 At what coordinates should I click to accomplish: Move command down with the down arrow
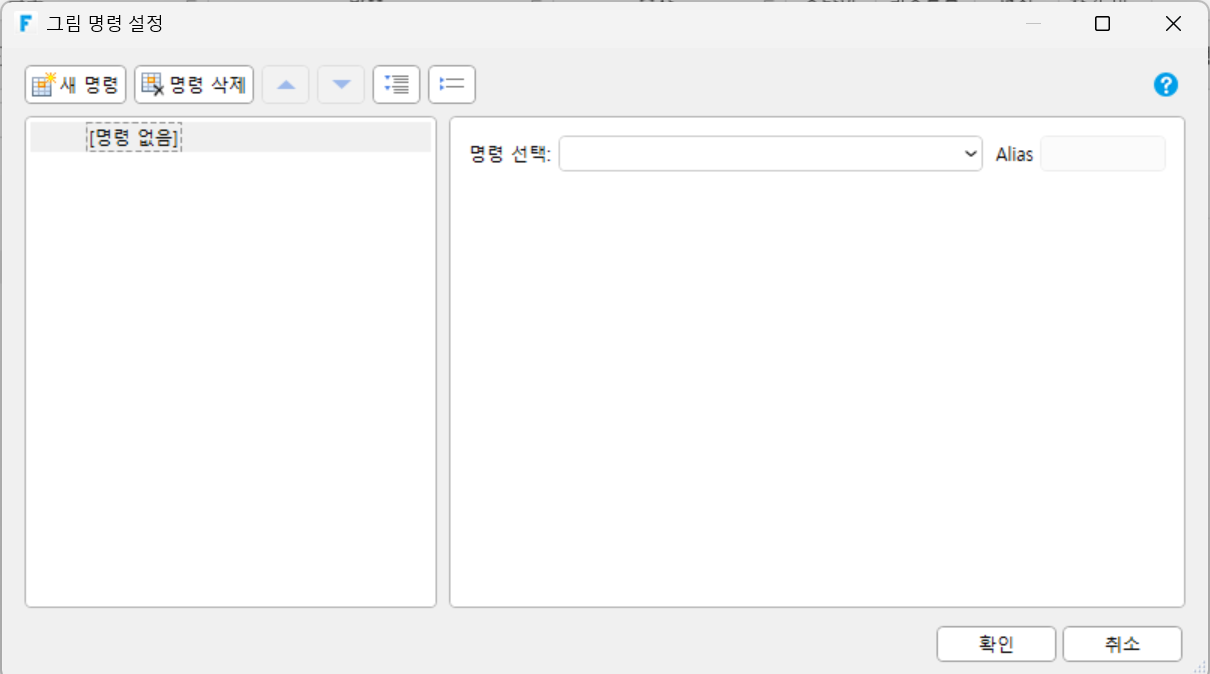tap(341, 85)
